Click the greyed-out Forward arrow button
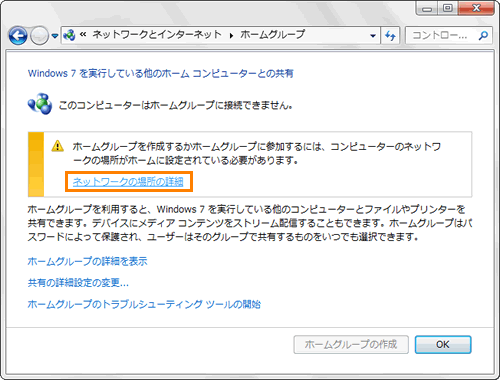Viewport: 500px width, 380px height. (x=40, y=35)
